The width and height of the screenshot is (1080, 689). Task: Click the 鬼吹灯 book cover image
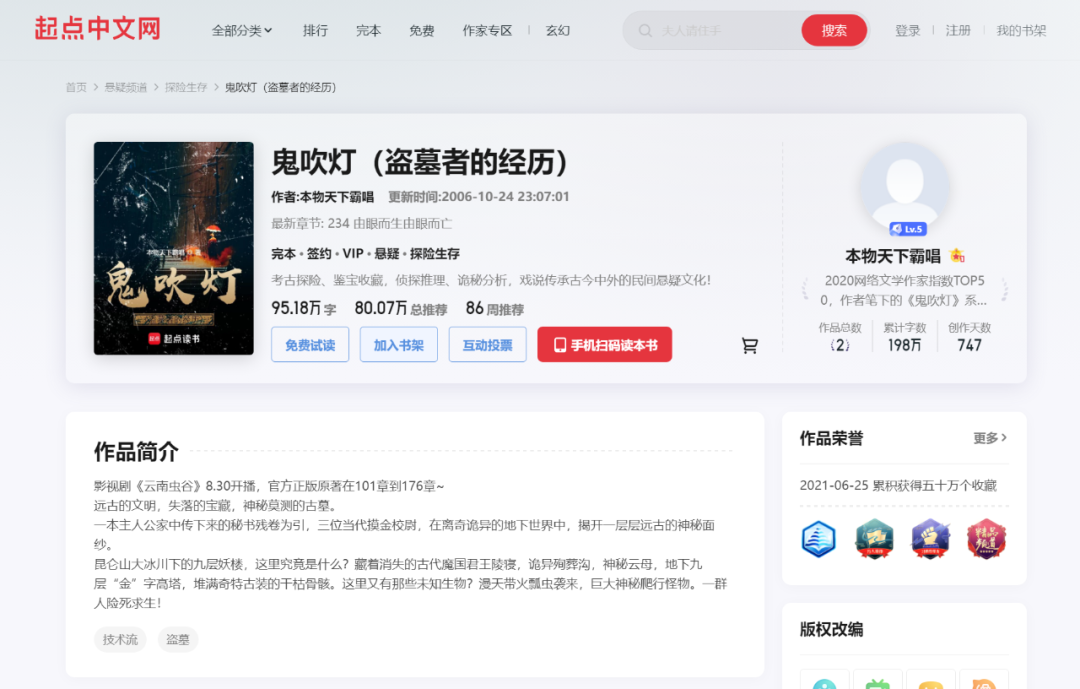174,248
